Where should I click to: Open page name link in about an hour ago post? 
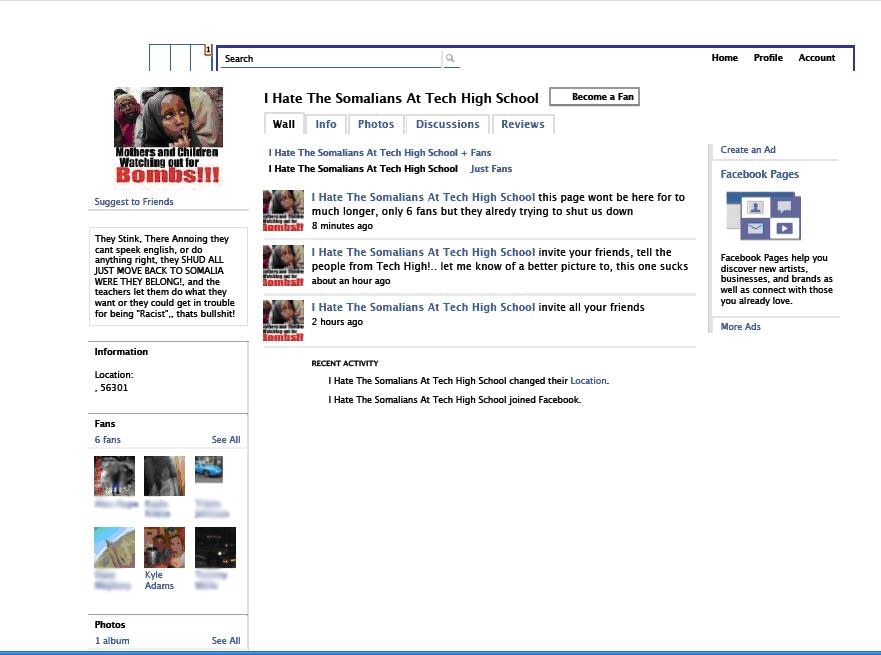423,252
